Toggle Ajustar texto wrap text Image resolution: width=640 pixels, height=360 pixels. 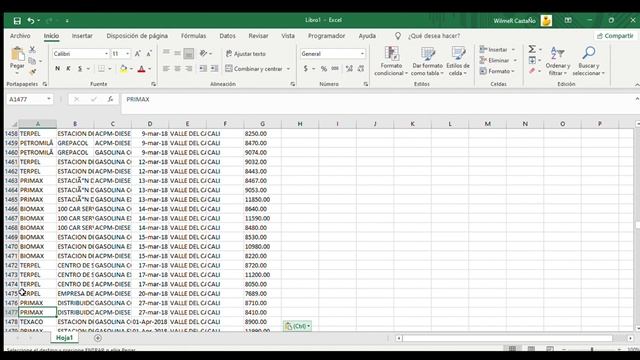tap(246, 53)
